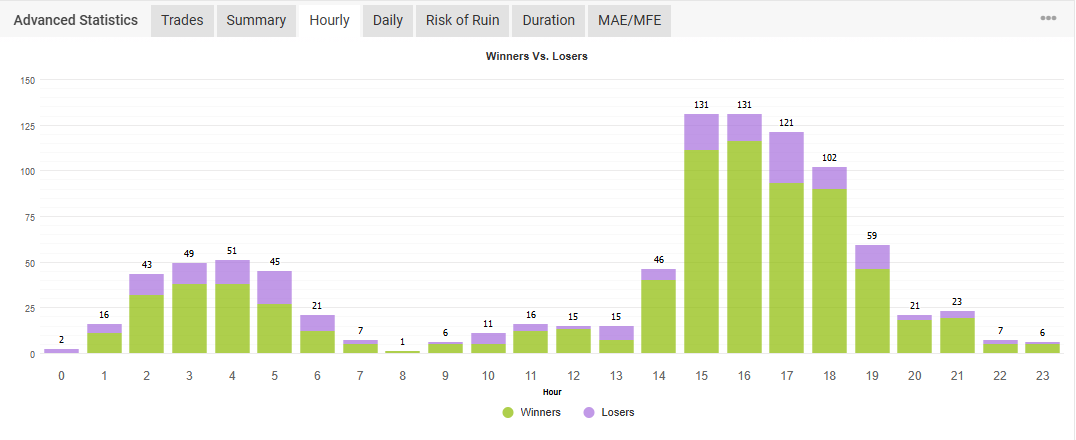Screen dimensions: 1076x440
Task: Click the green winners bar for hour 1
Action: tap(104, 343)
